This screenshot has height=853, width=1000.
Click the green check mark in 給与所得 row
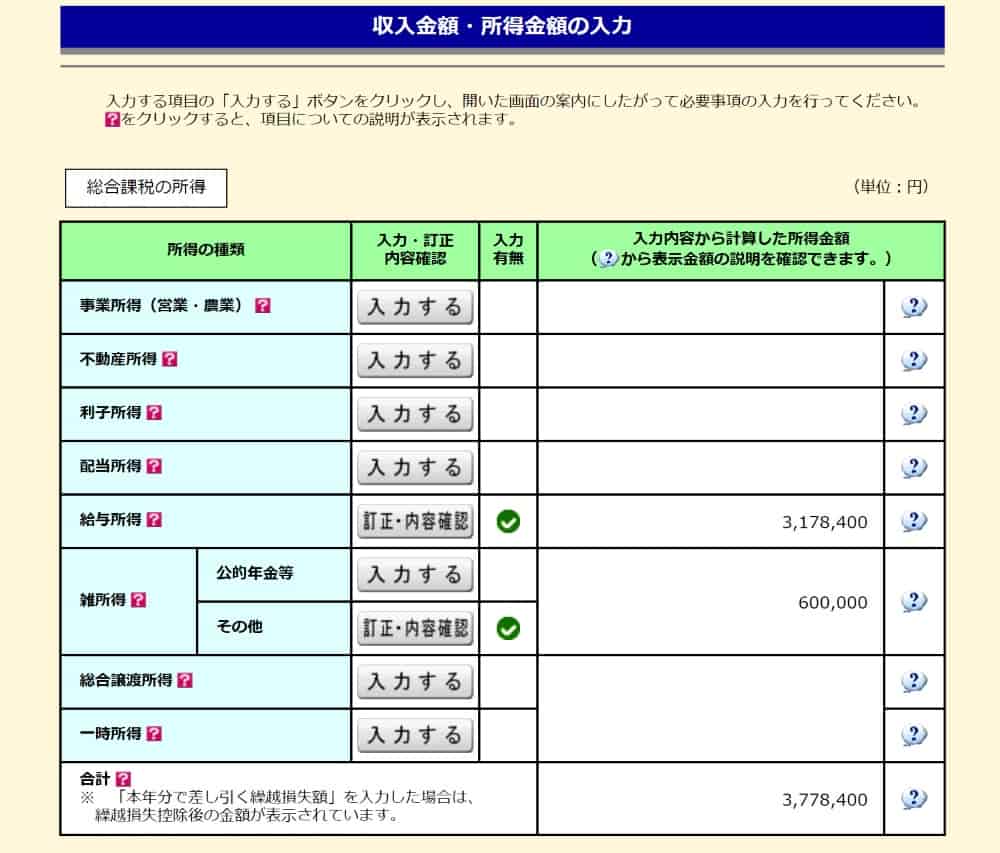tap(508, 521)
